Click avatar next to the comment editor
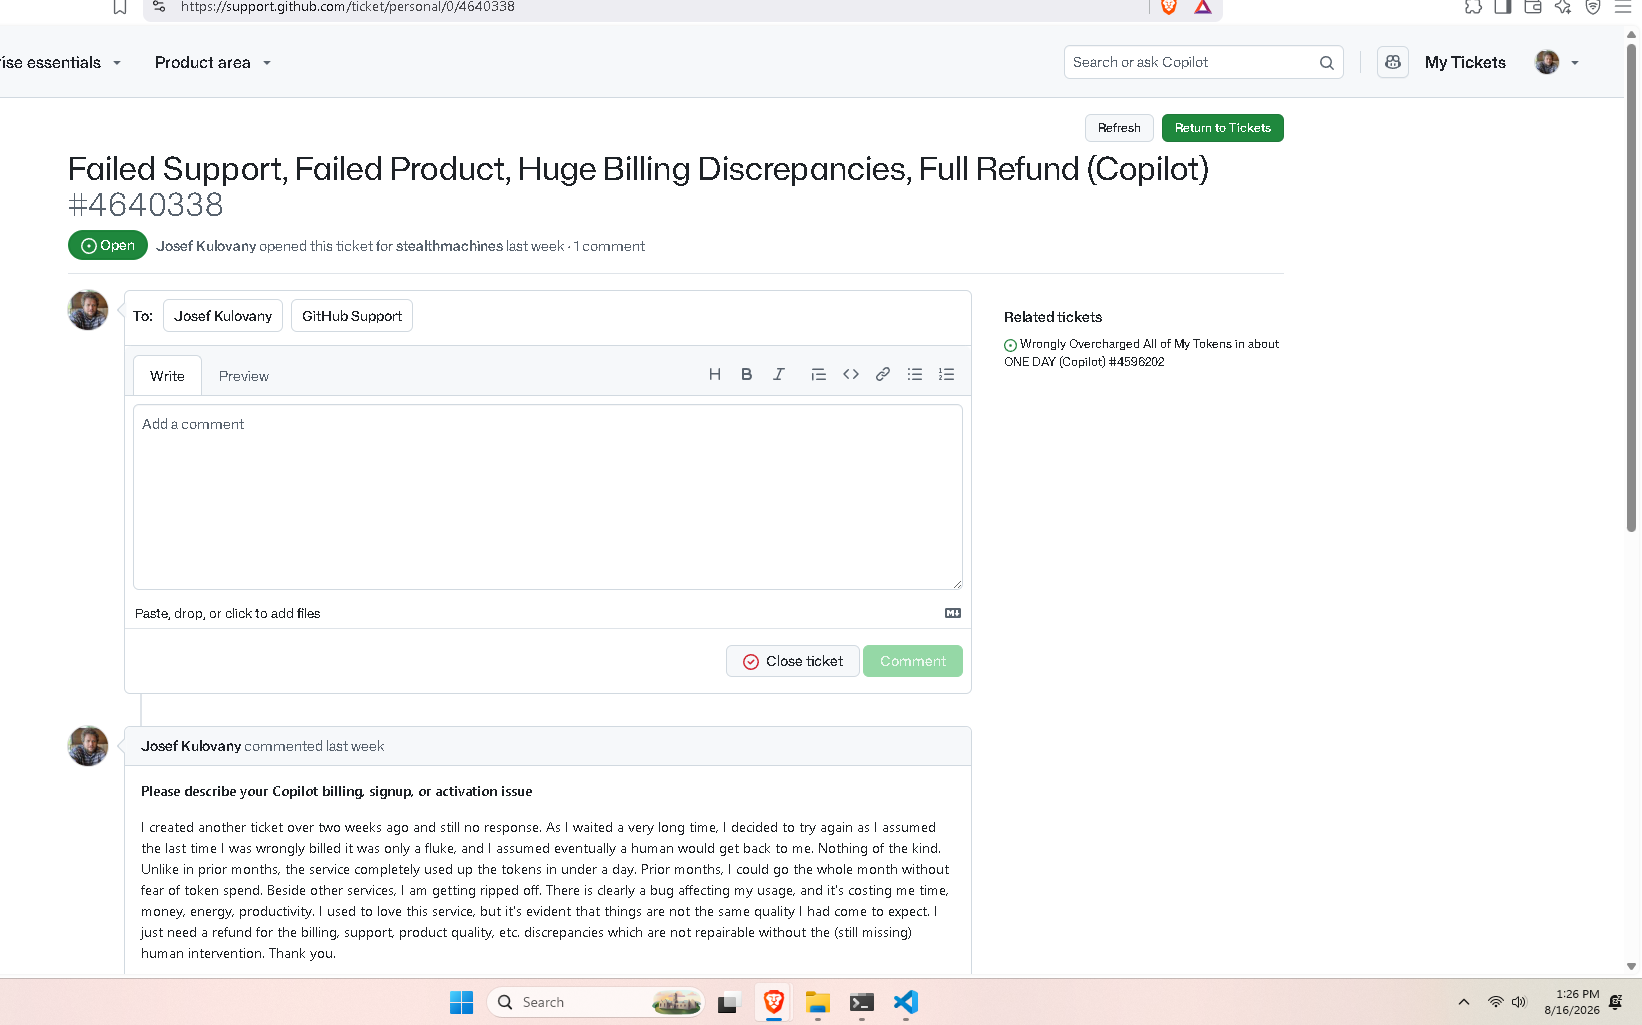This screenshot has height=1025, width=1642. click(88, 310)
